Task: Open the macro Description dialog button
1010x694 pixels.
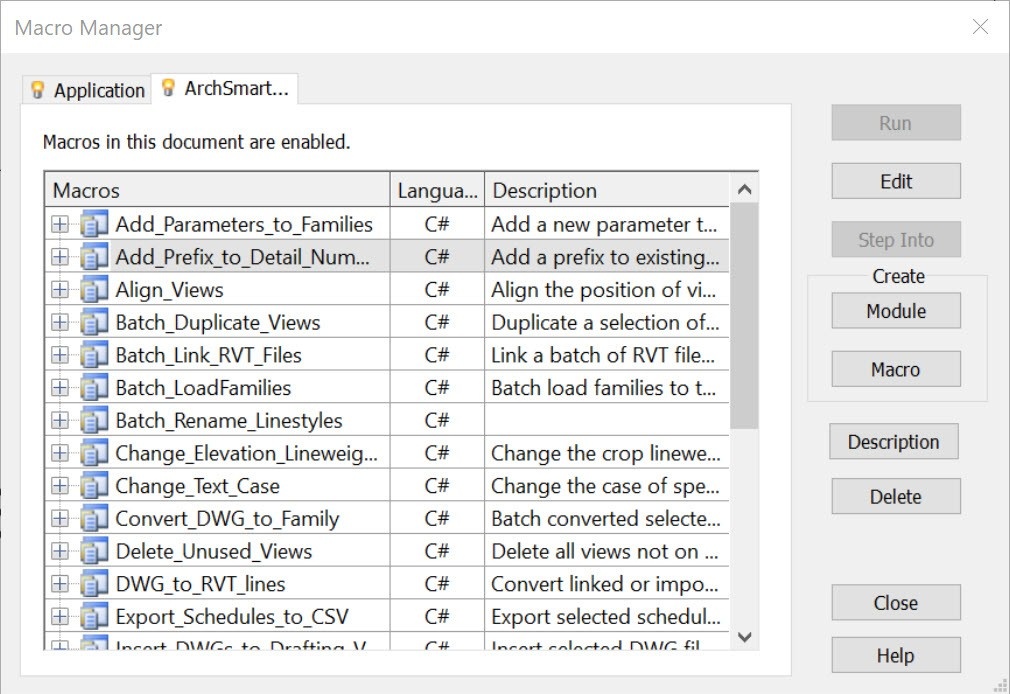Action: click(x=893, y=442)
